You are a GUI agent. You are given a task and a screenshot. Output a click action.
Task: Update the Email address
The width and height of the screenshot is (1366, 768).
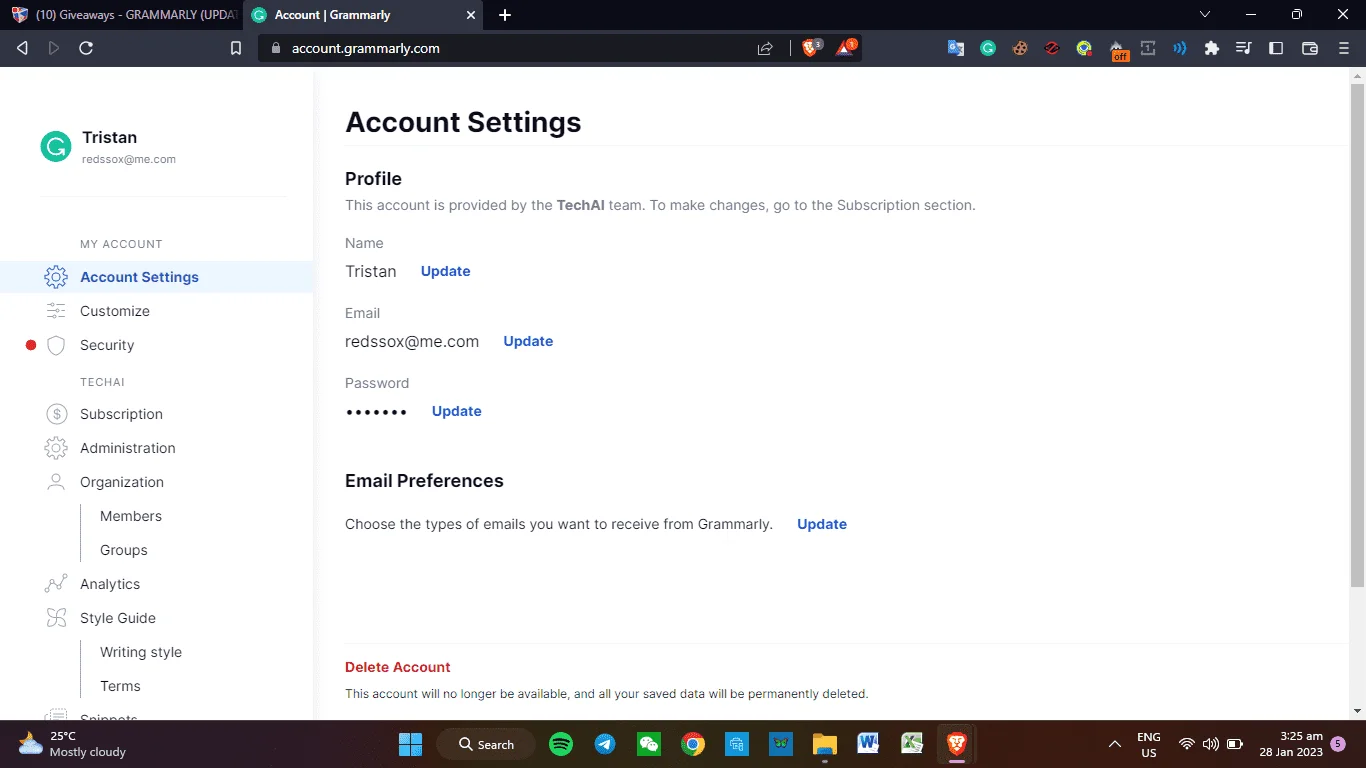(x=528, y=341)
